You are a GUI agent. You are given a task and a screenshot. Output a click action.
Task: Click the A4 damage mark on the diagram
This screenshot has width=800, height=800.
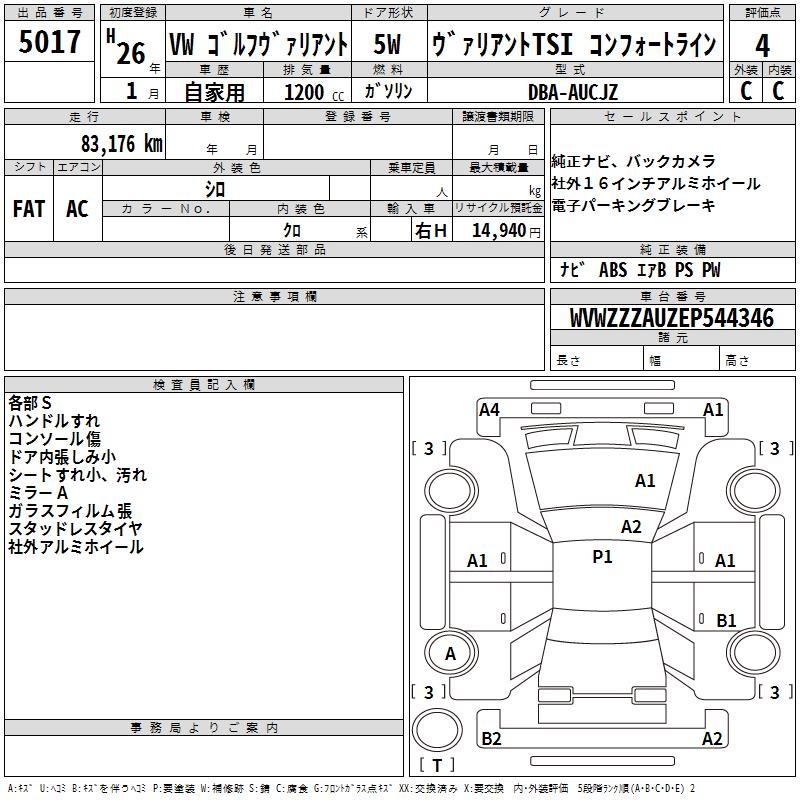pos(489,409)
